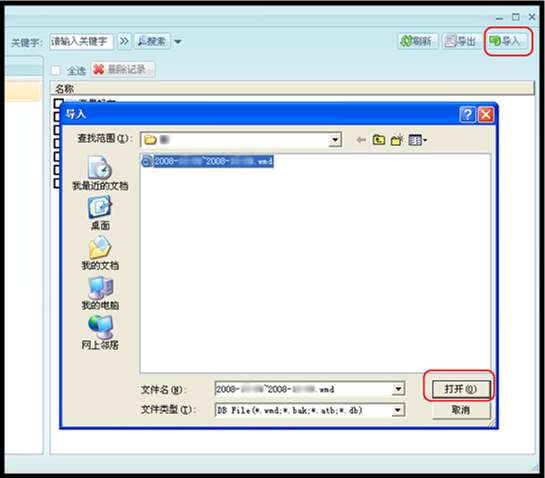Image resolution: width=545 pixels, height=478 pixels.
Task: Open the view menu dropdown icon
Action: point(417,140)
